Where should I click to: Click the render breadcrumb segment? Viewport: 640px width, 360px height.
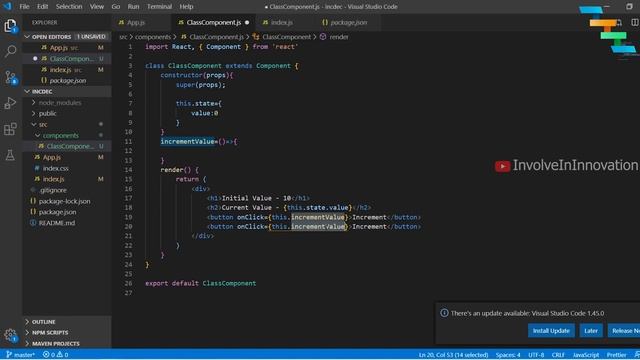coord(334,37)
